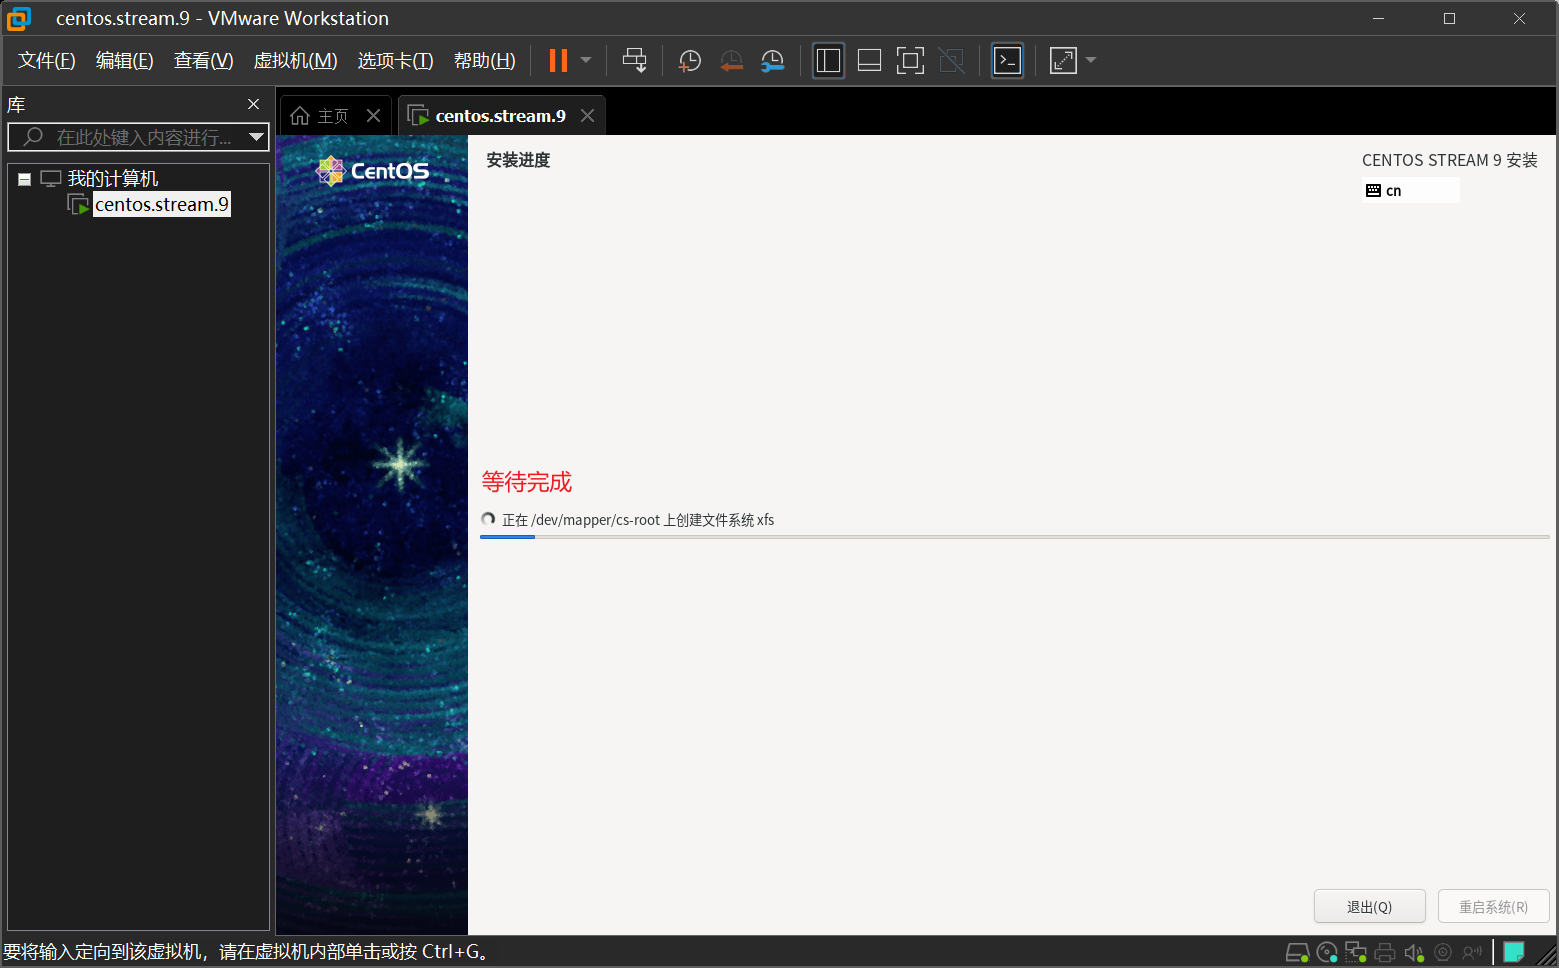Open the 选项卡(T) menu
This screenshot has width=1559, height=968.
(396, 60)
